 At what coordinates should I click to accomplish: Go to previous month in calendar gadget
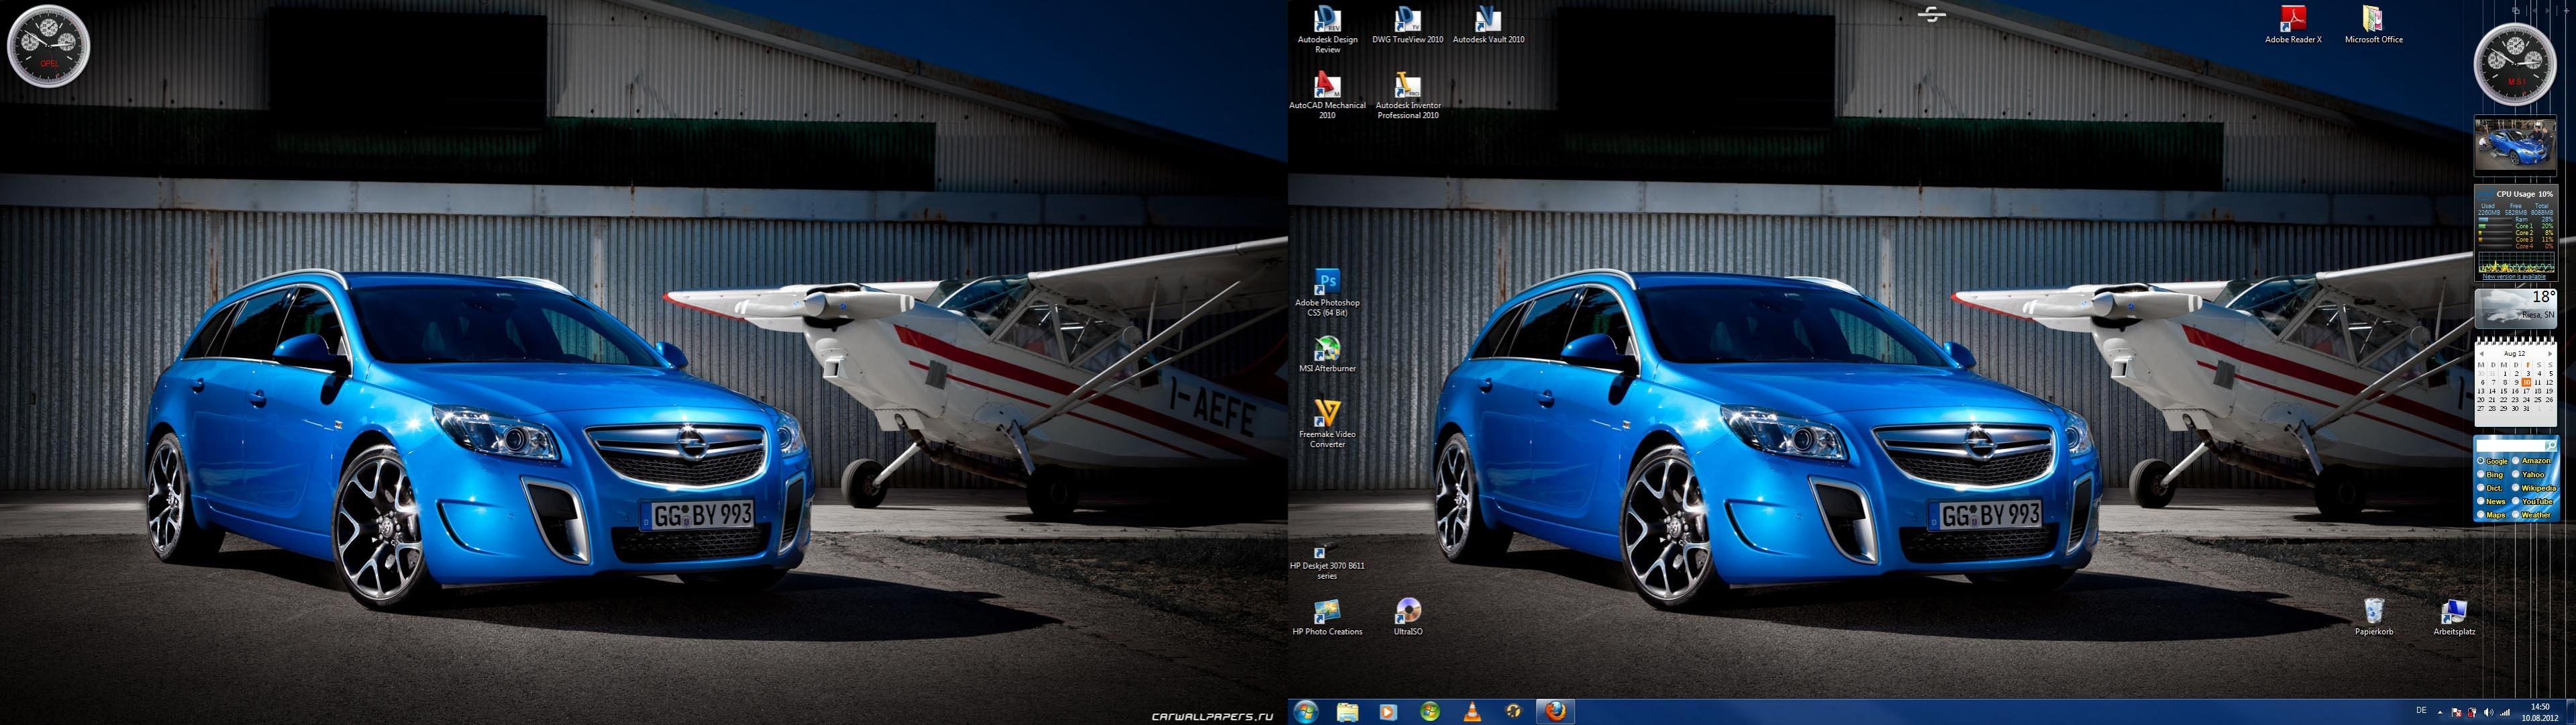coord(2482,354)
